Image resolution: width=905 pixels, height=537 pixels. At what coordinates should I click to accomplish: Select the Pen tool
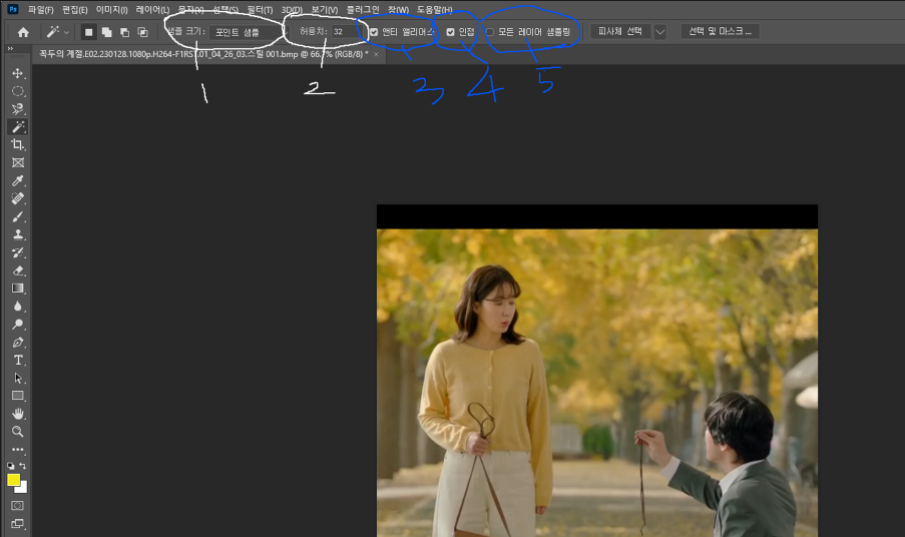coord(18,342)
